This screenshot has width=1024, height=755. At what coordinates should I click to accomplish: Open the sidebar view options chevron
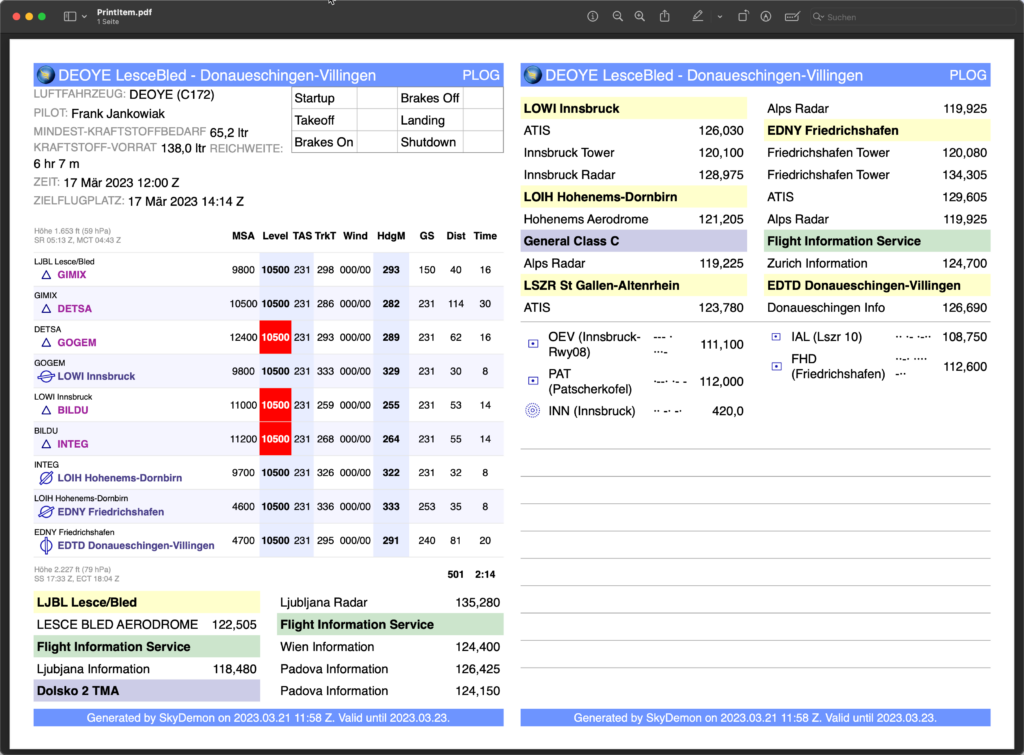[84, 17]
